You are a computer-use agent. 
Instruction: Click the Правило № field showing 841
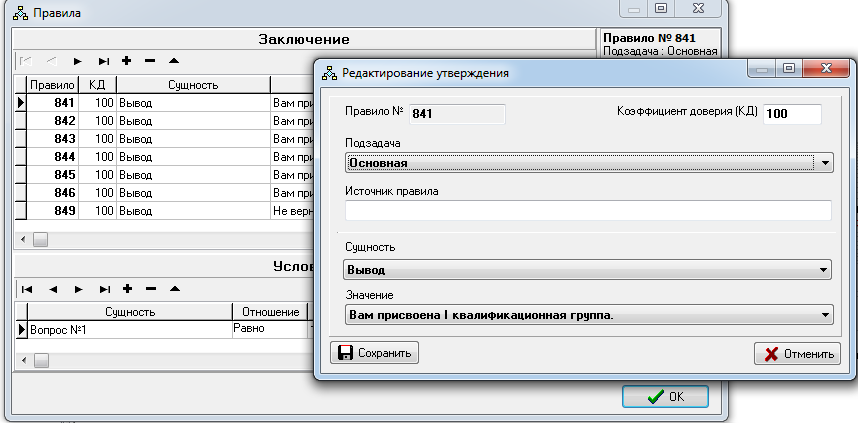(457, 114)
